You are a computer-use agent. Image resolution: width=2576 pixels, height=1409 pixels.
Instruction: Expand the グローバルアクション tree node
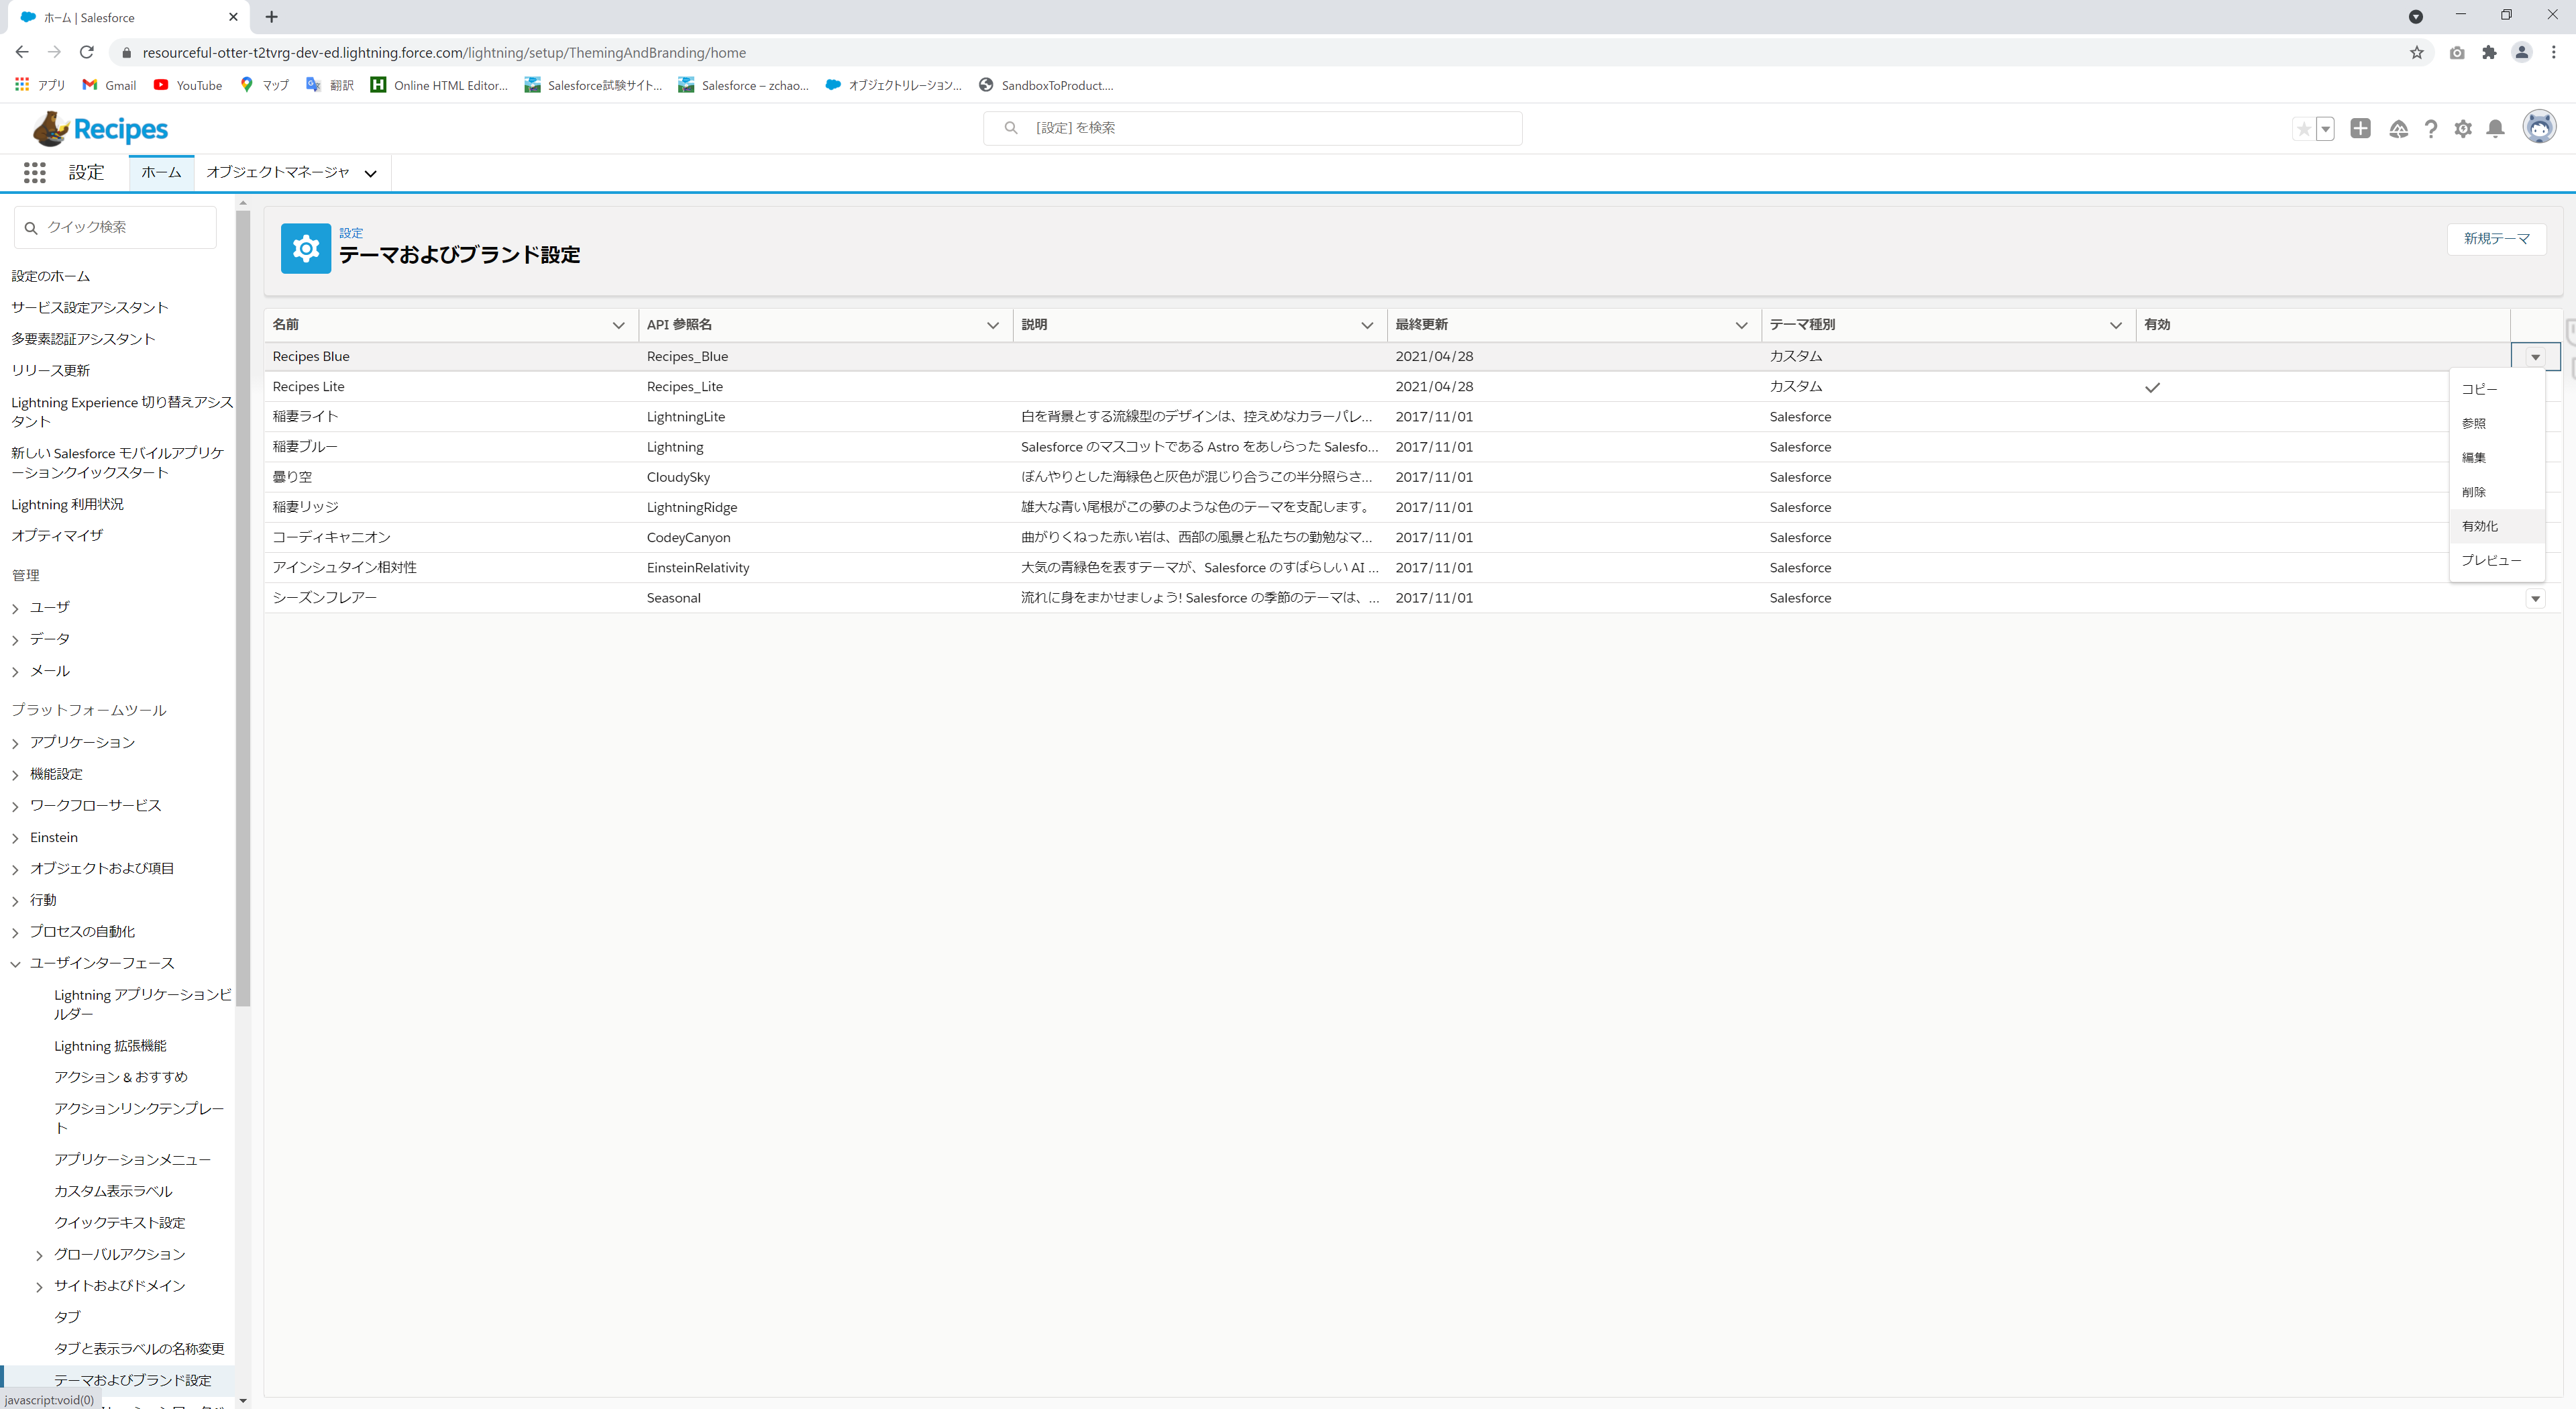coord(39,1255)
